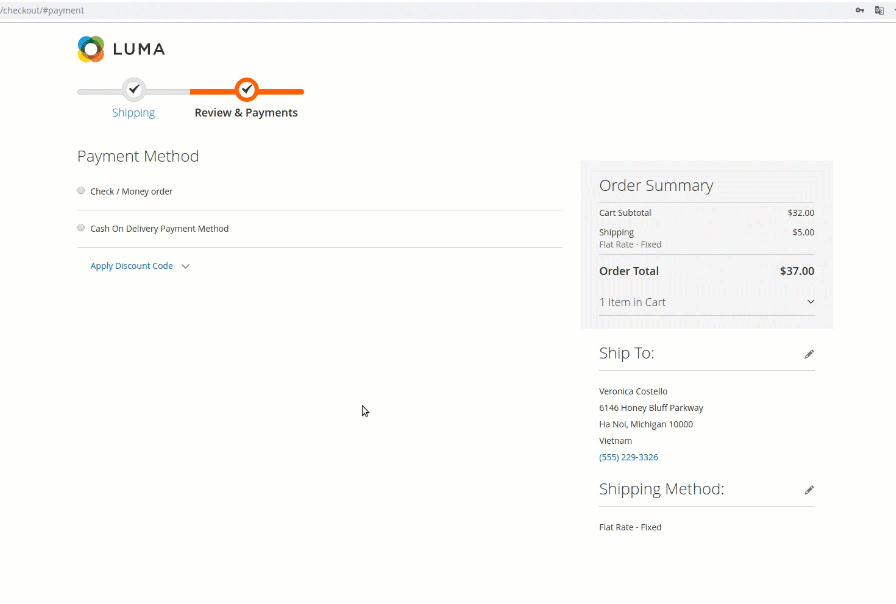Screen dimensions: 896x604
Task: Edit the Shipping Method pencil icon
Action: click(x=809, y=490)
